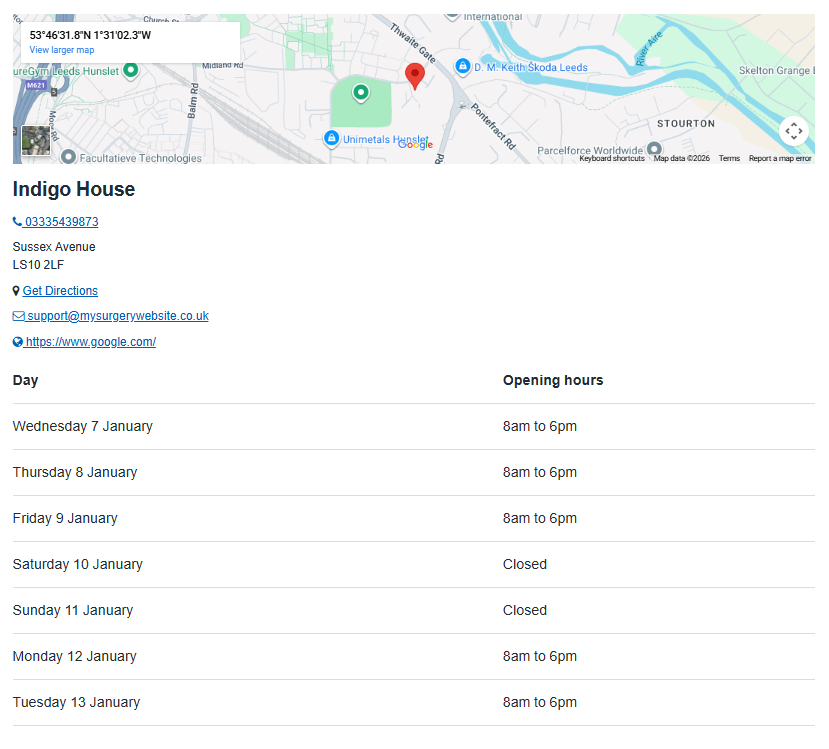Click Keyboard shortcuts on the map

[x=612, y=158]
